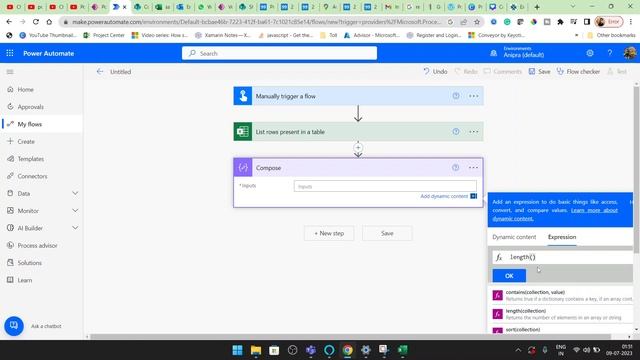
Task: Click the Save button below the flow
Action: (387, 233)
